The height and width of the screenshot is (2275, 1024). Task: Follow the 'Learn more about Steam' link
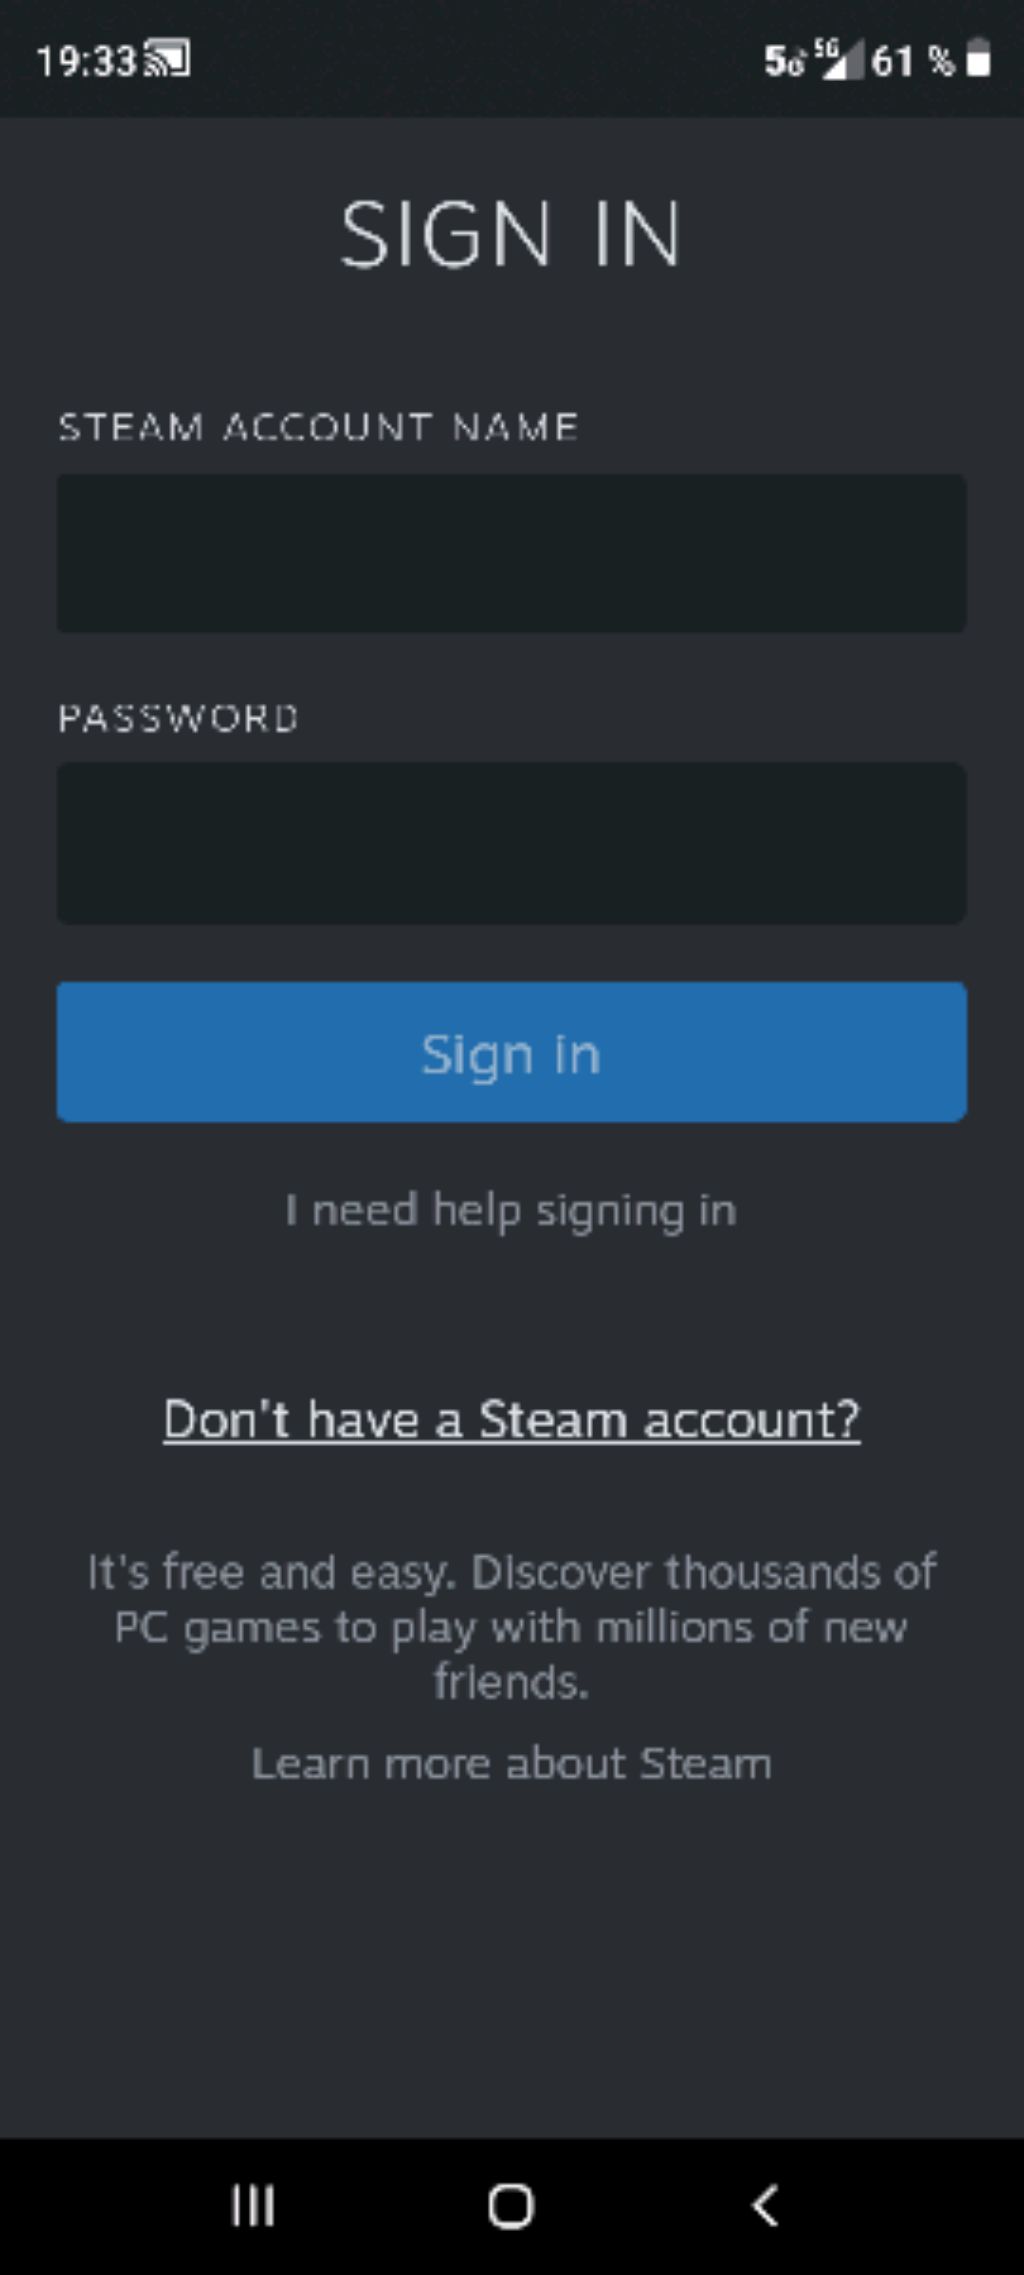pyautogui.click(x=511, y=1763)
